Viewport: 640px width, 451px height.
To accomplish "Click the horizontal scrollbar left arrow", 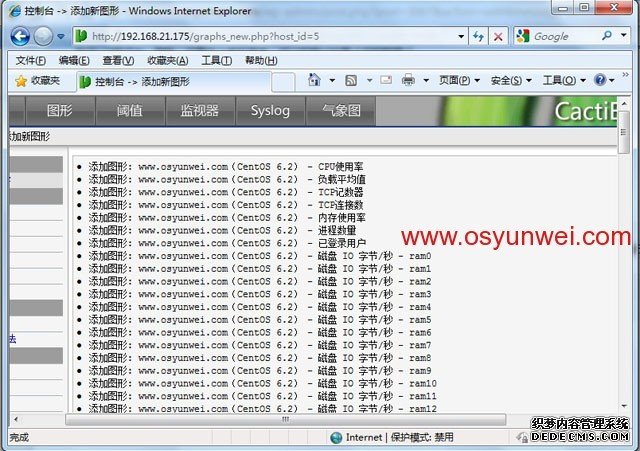I will (x=16, y=419).
